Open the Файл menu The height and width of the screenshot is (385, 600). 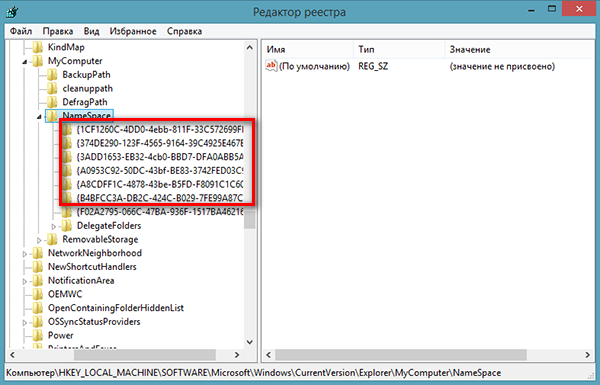coord(21,31)
